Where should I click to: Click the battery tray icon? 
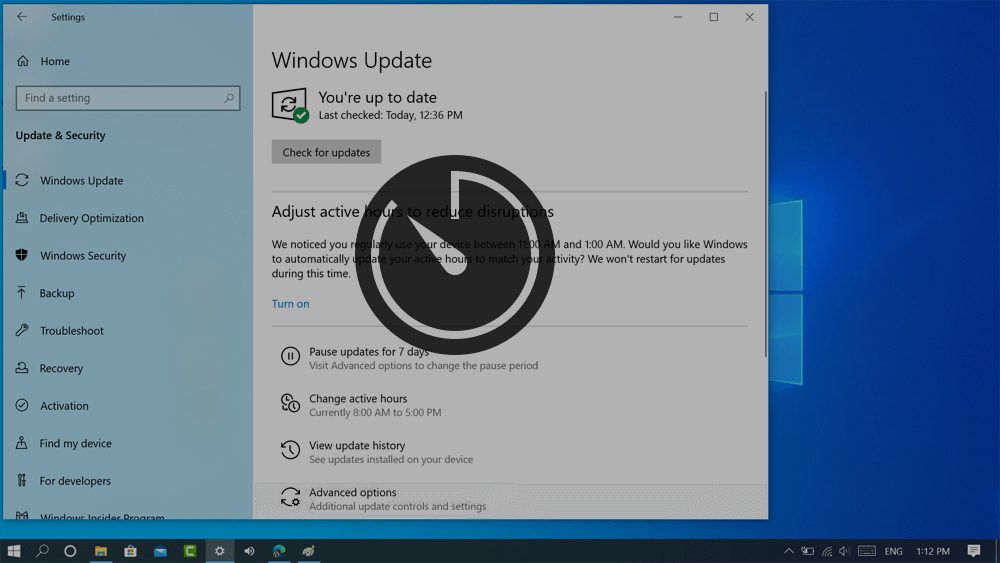[x=807, y=551]
